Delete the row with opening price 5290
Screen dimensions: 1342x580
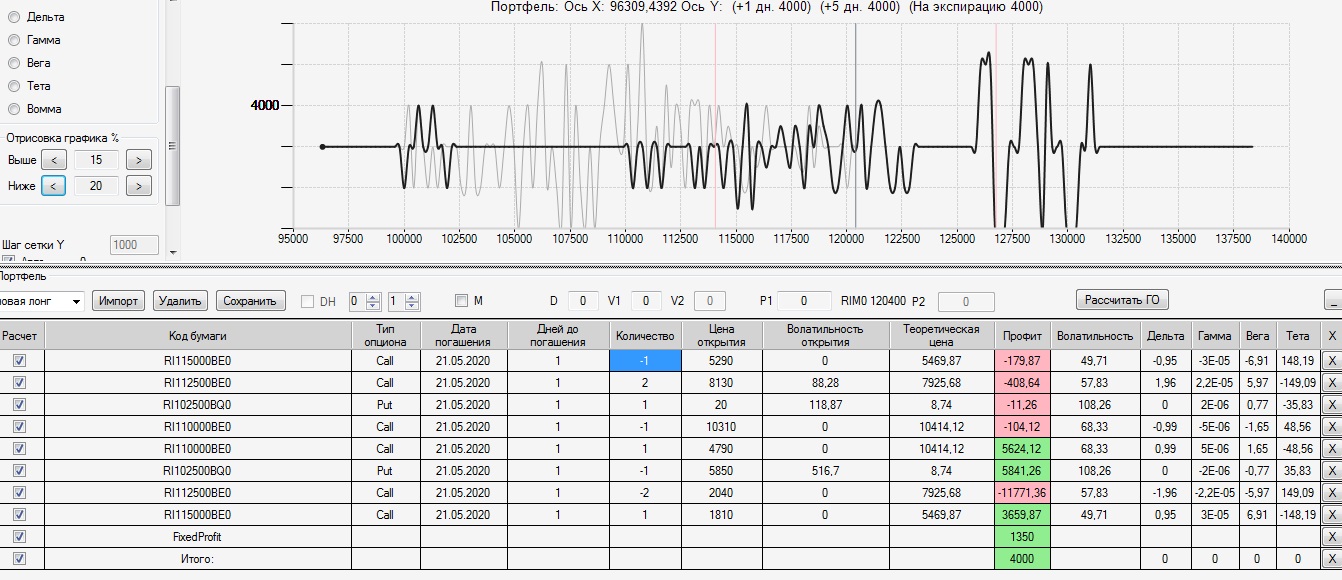pyautogui.click(x=1330, y=362)
